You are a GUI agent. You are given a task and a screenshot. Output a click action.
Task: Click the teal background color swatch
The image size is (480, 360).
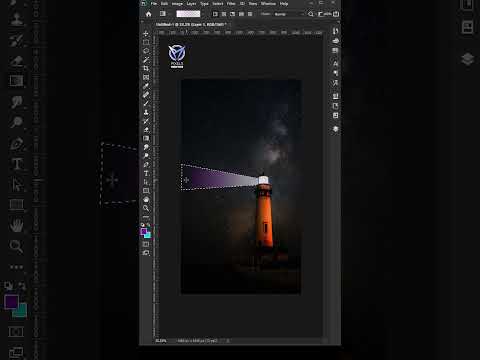pyautogui.click(x=148, y=235)
